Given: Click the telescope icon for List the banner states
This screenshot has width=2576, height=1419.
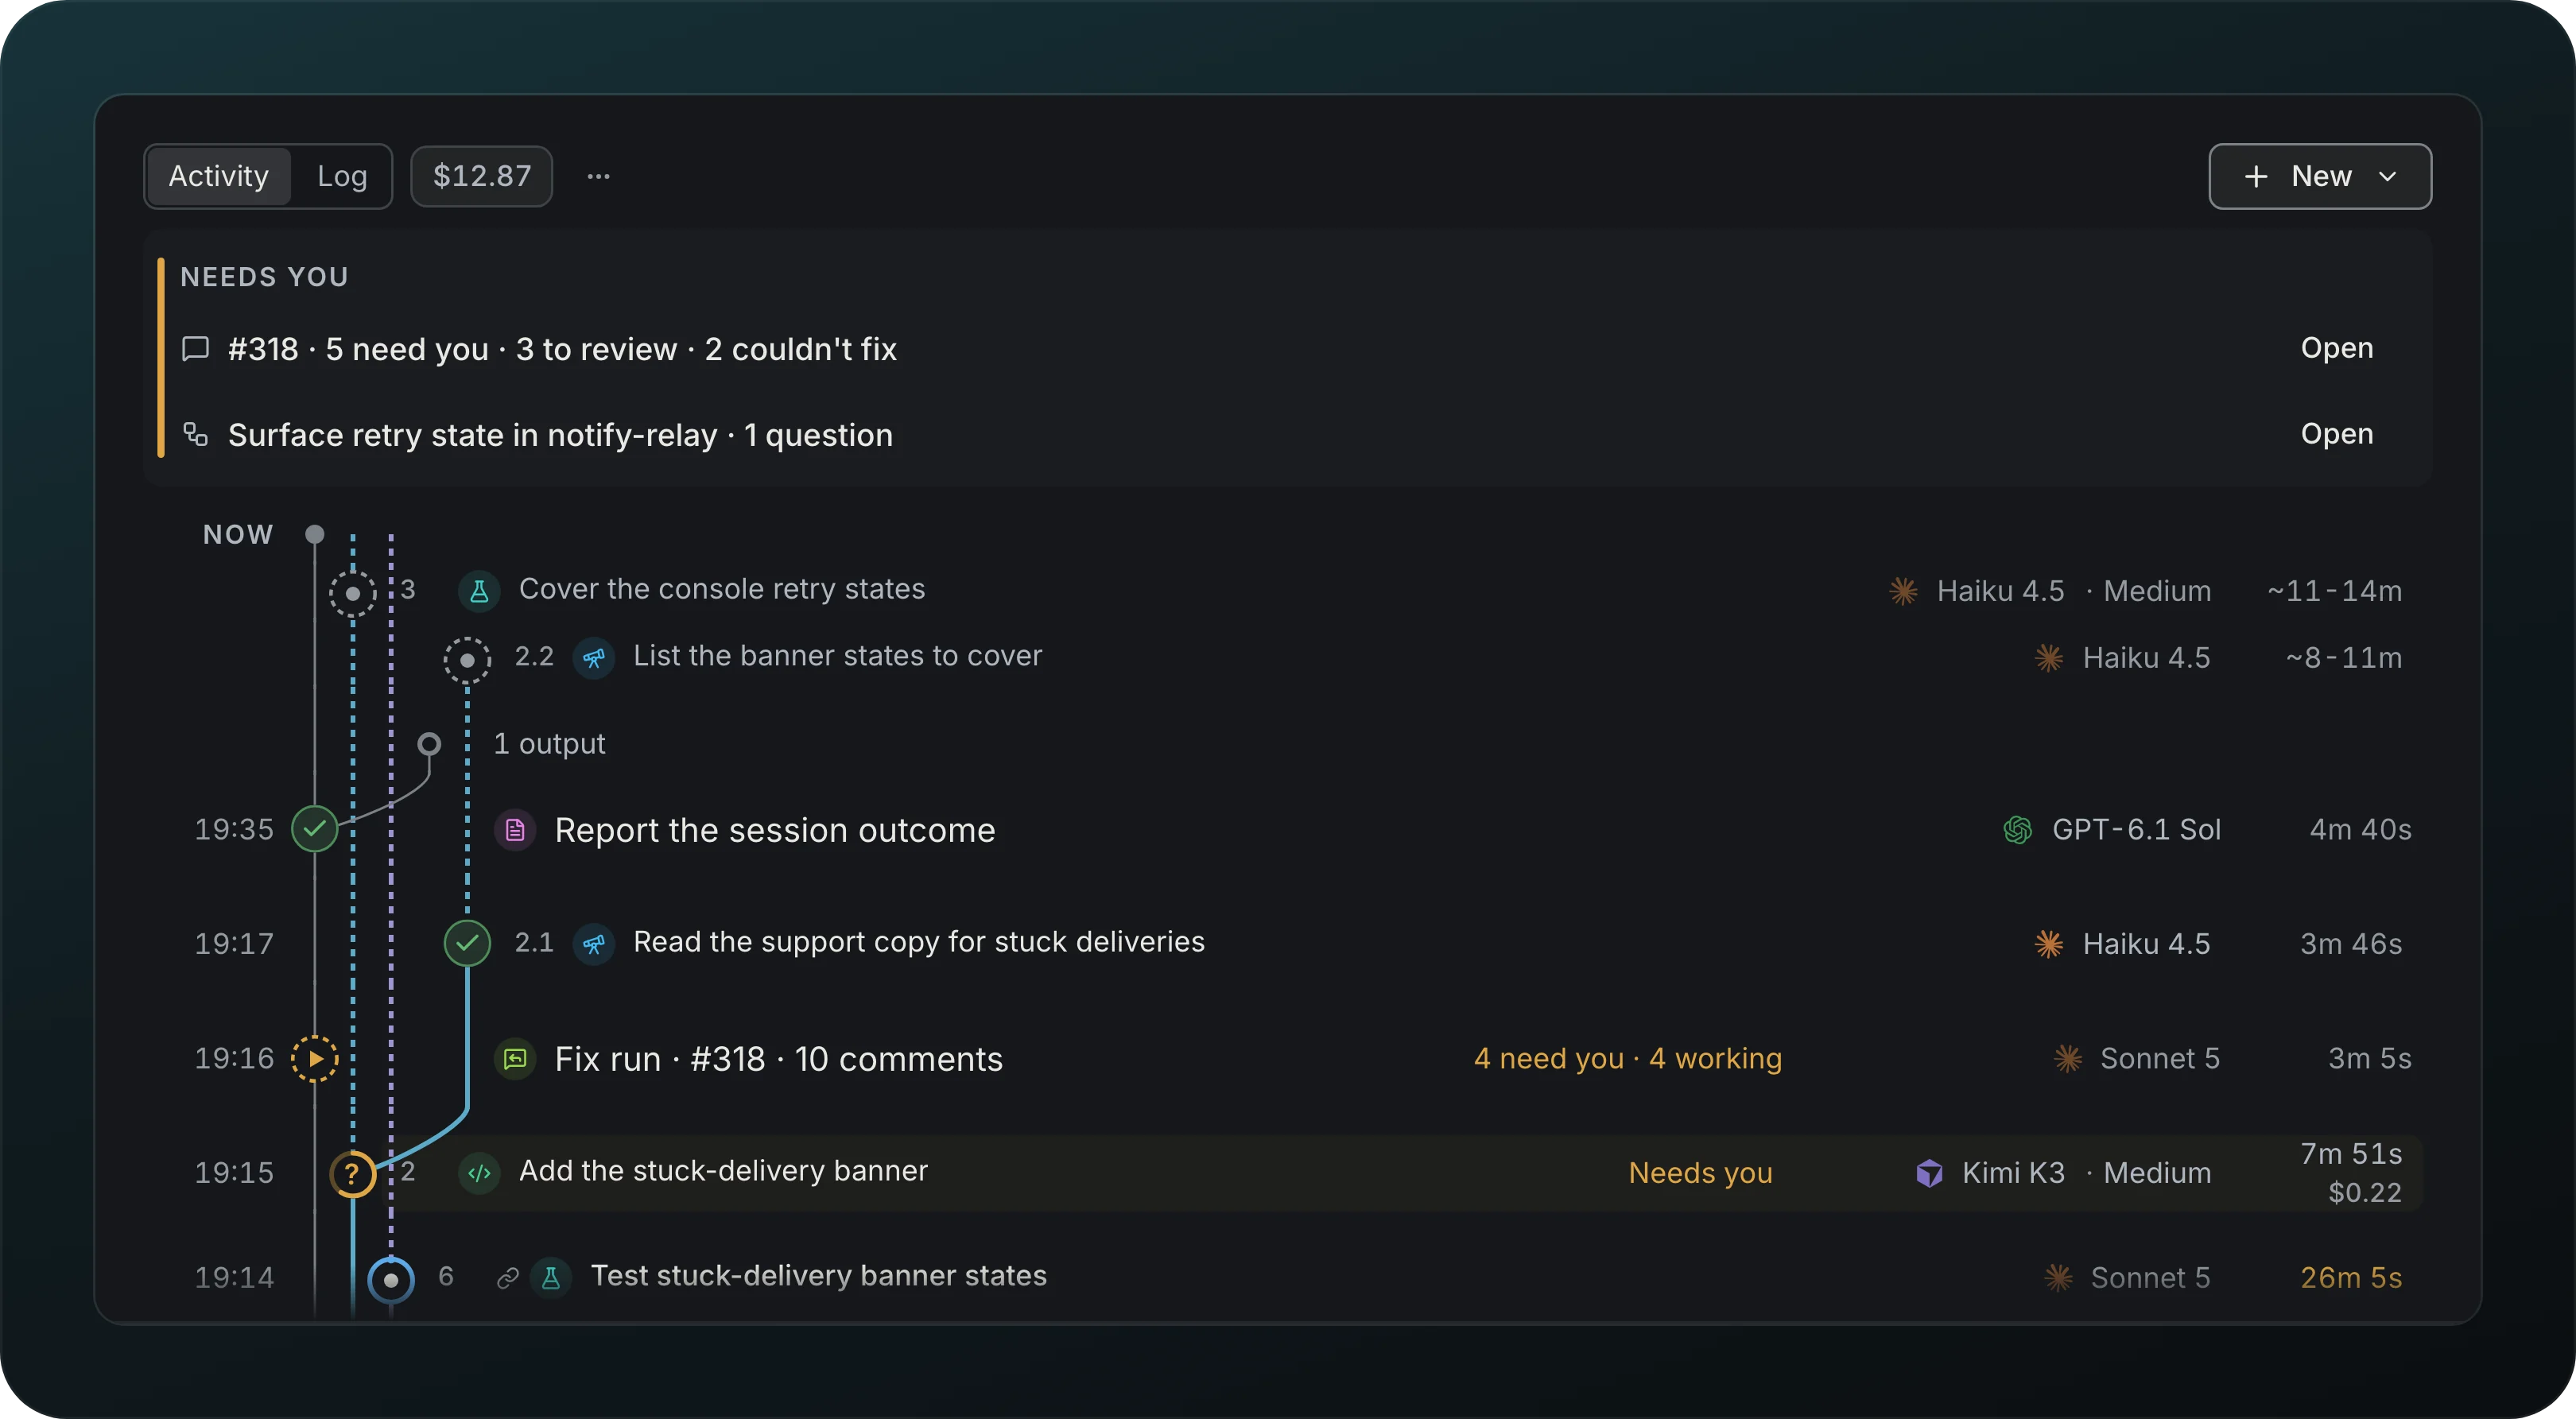Looking at the screenshot, I should tap(594, 658).
